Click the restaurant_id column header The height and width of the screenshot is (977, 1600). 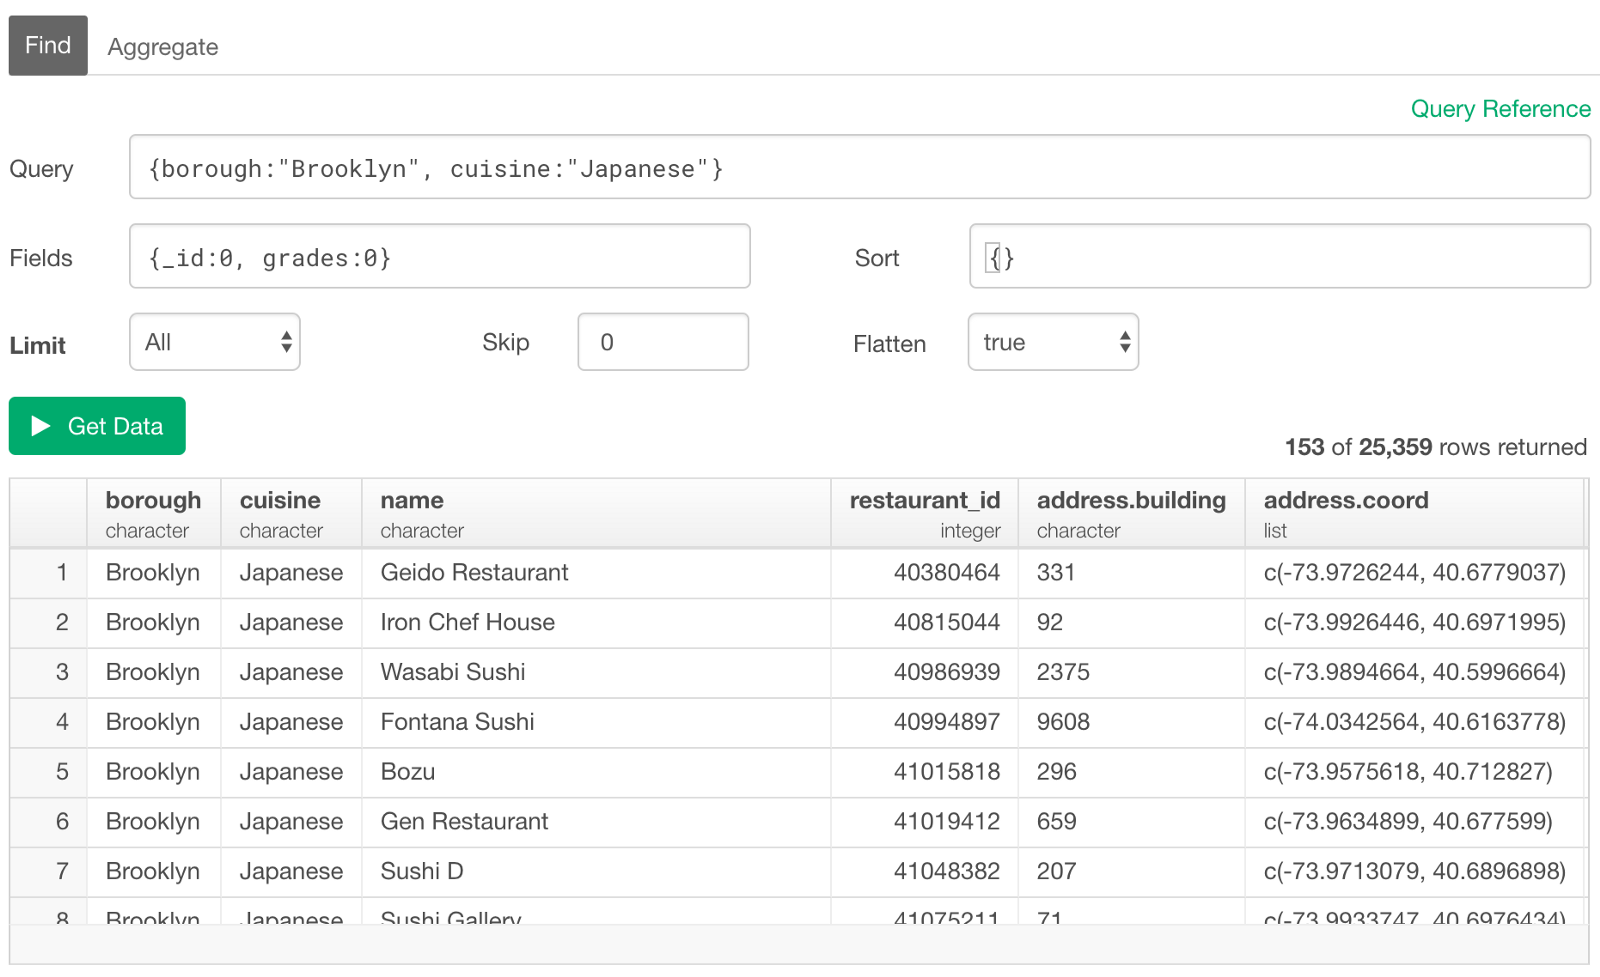(x=925, y=513)
